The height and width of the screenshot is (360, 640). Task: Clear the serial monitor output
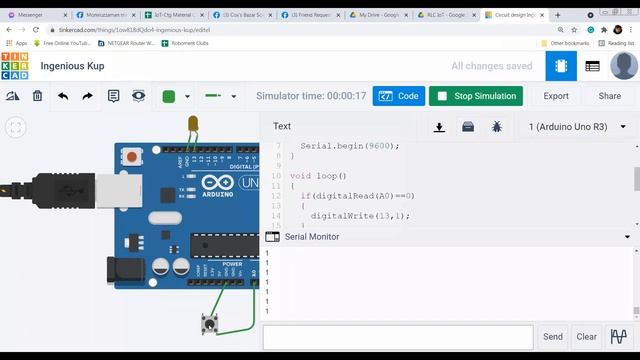[x=586, y=337]
